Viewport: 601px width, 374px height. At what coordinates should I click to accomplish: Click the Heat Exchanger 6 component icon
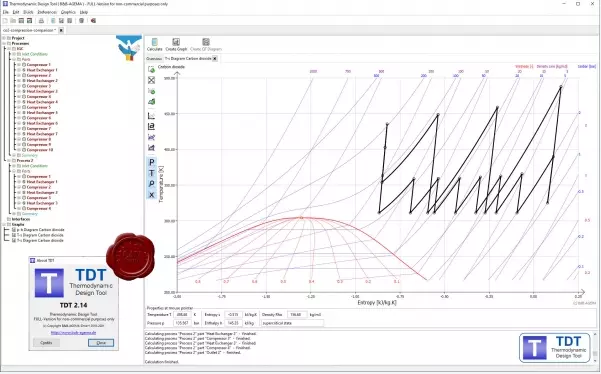tap(24, 123)
